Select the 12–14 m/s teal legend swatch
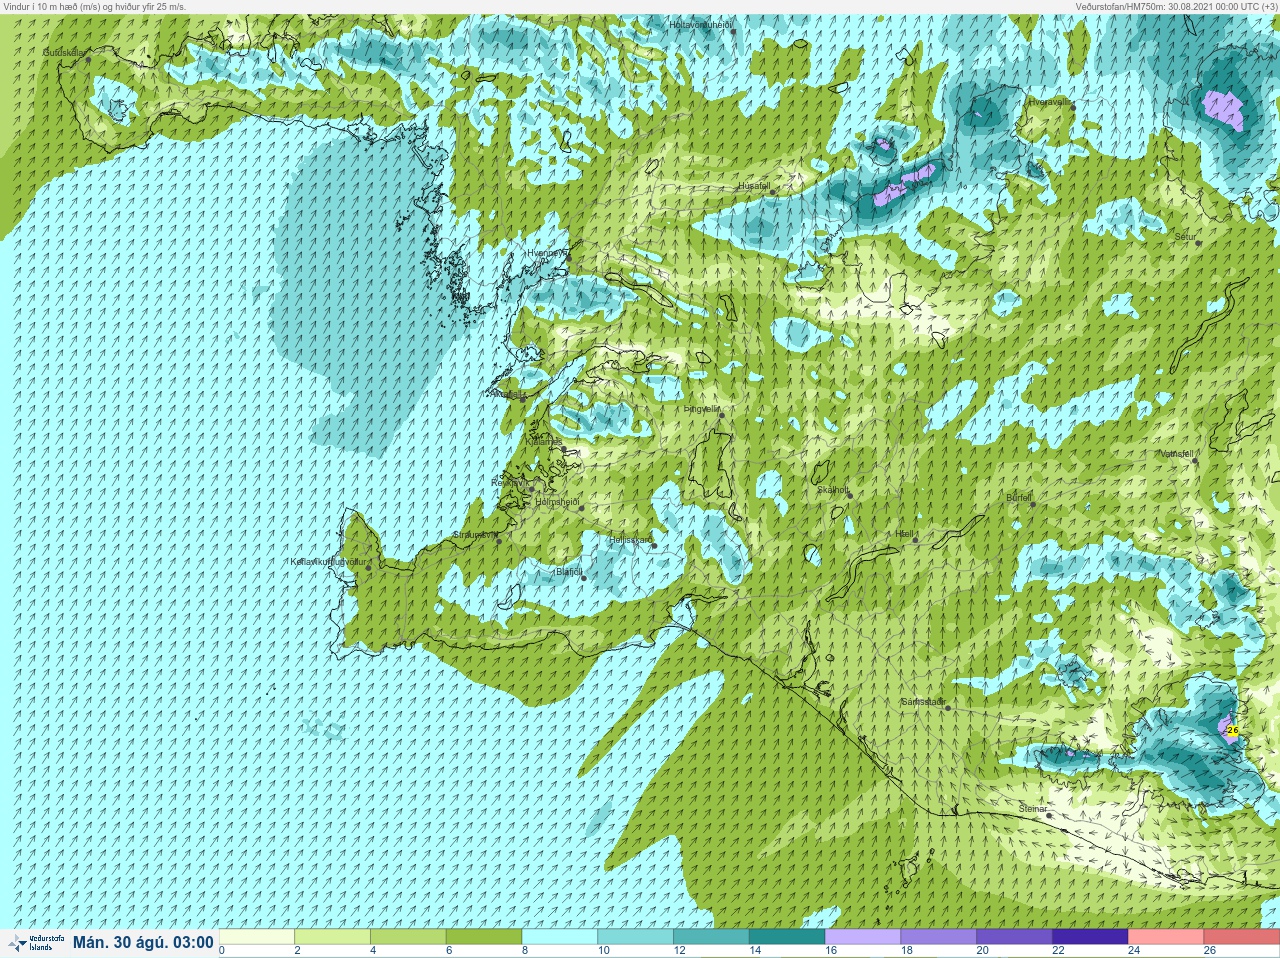This screenshot has height=958, width=1280. pyautogui.click(x=711, y=937)
